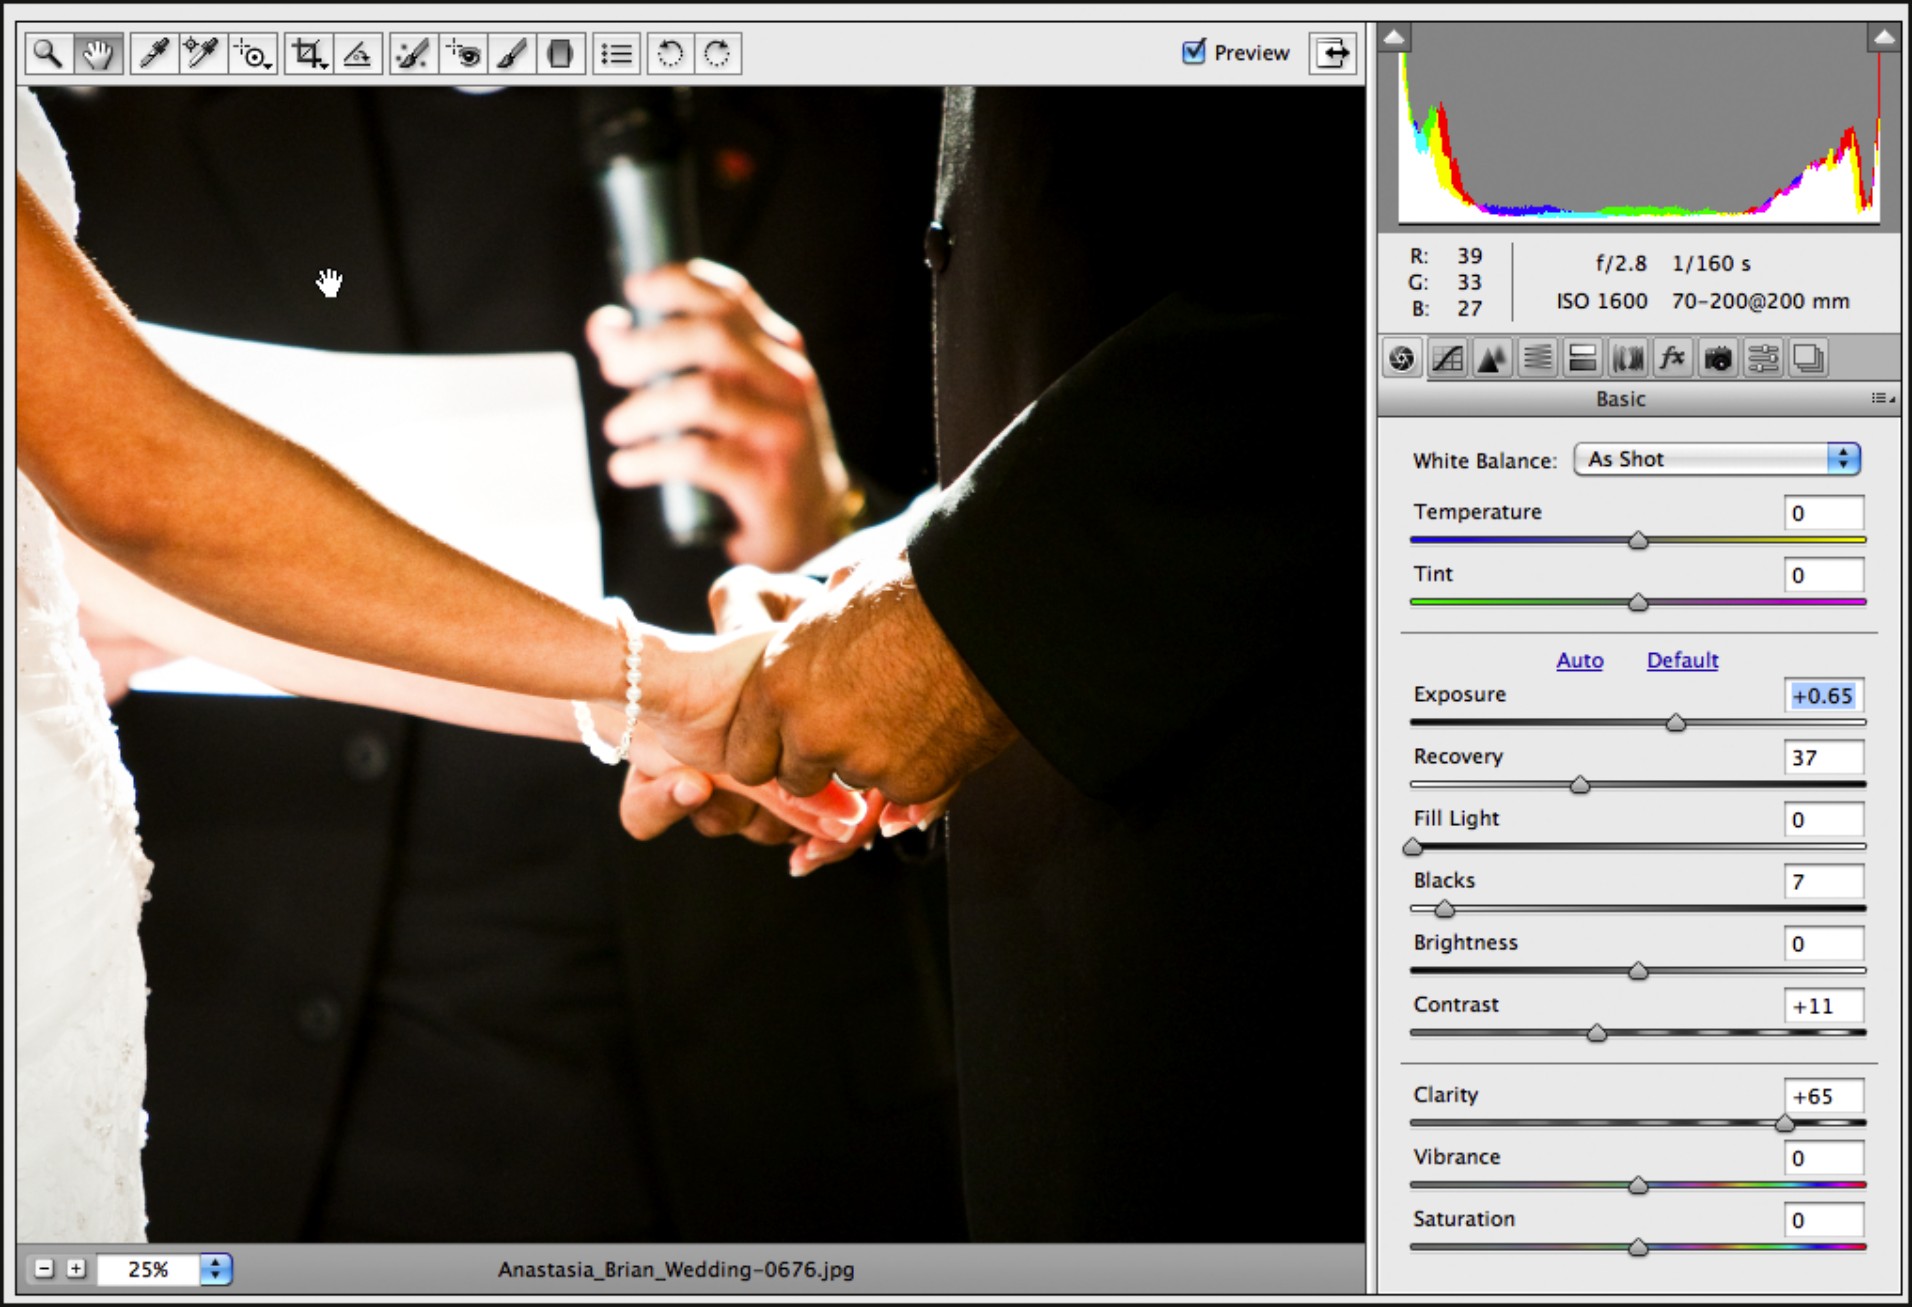Click the Fill Light slider handle

point(1413,846)
